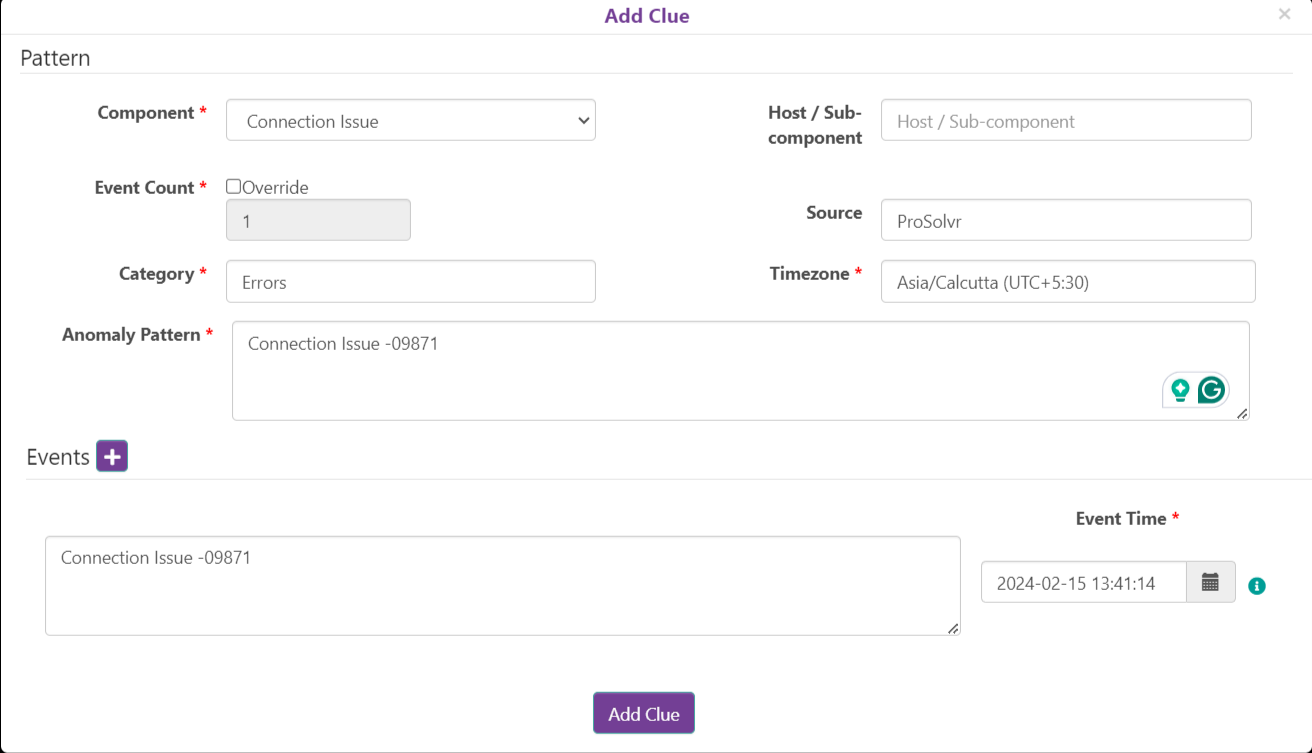Screen dimensions: 1312x753
Task: Click the Grammarly icon in Anomaly Pattern box
Action: coord(1212,390)
